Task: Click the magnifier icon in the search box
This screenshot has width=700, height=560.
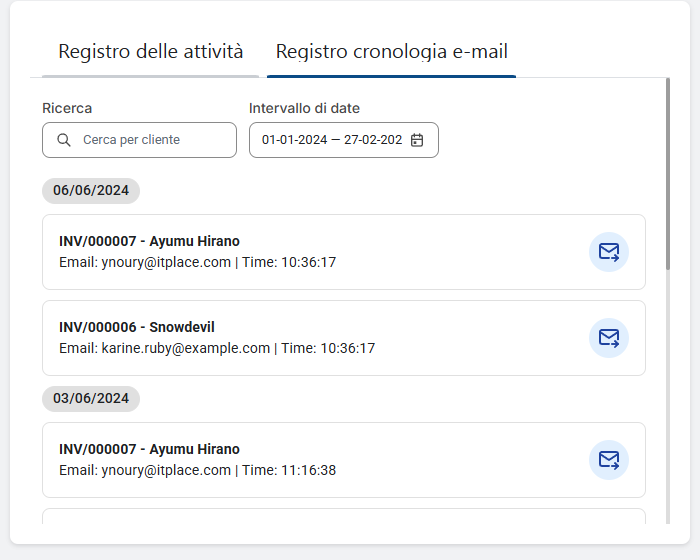Action: pos(65,140)
